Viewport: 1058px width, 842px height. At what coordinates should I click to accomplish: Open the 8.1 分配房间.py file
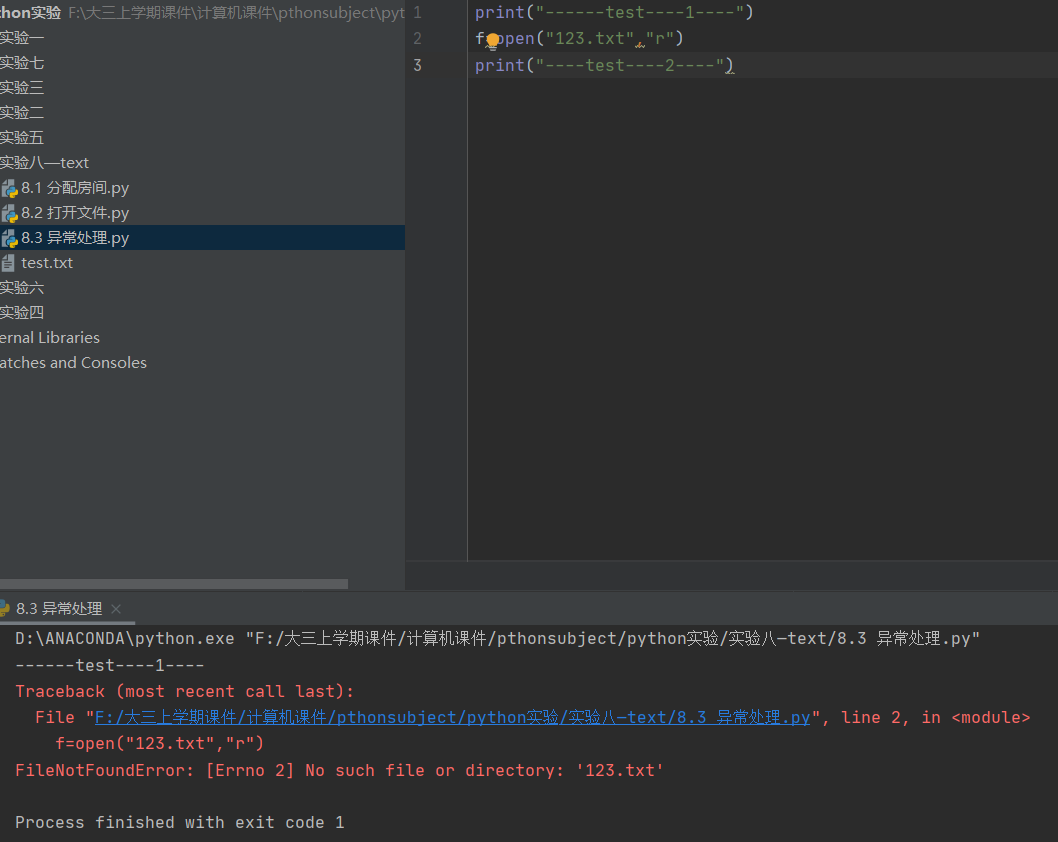tap(74, 188)
